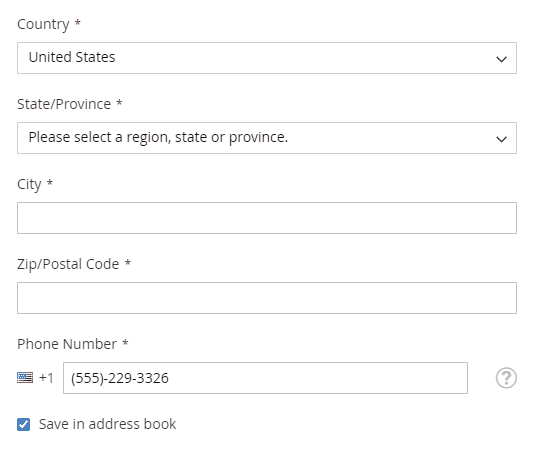Open the State/Province dropdown
Image resolution: width=543 pixels, height=449 pixels.
(x=267, y=138)
